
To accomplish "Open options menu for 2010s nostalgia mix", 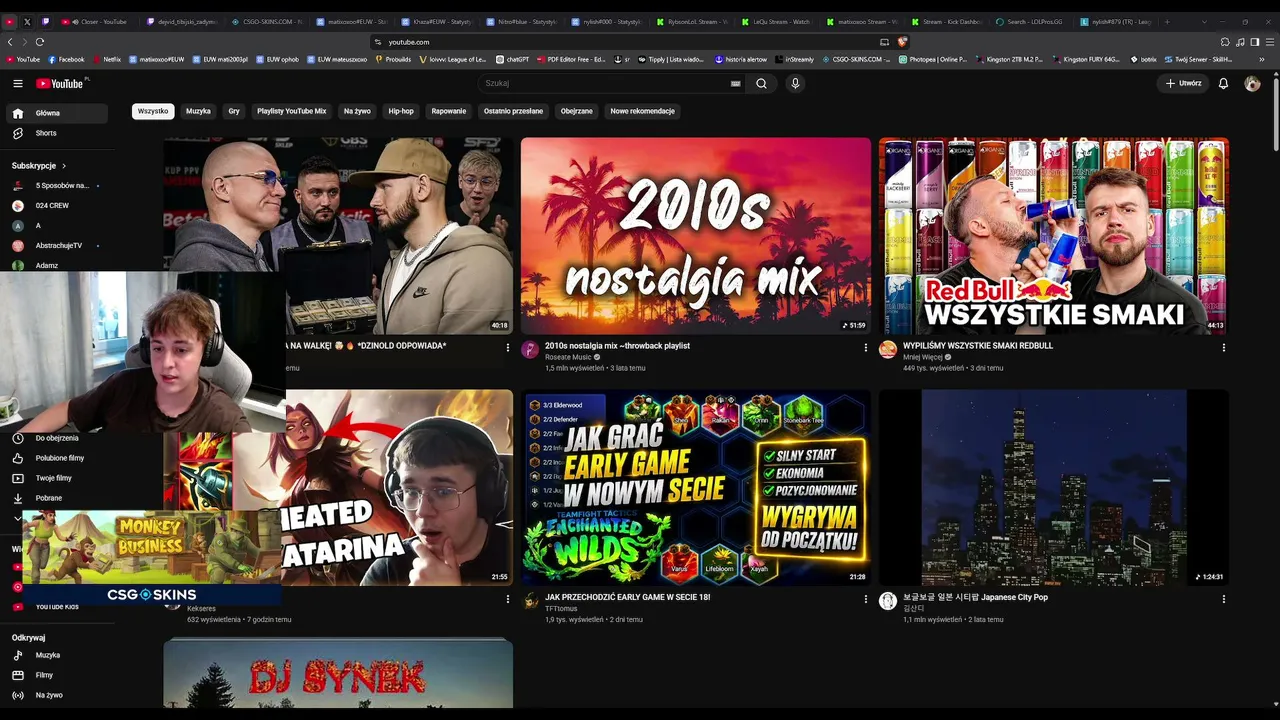I will point(866,348).
